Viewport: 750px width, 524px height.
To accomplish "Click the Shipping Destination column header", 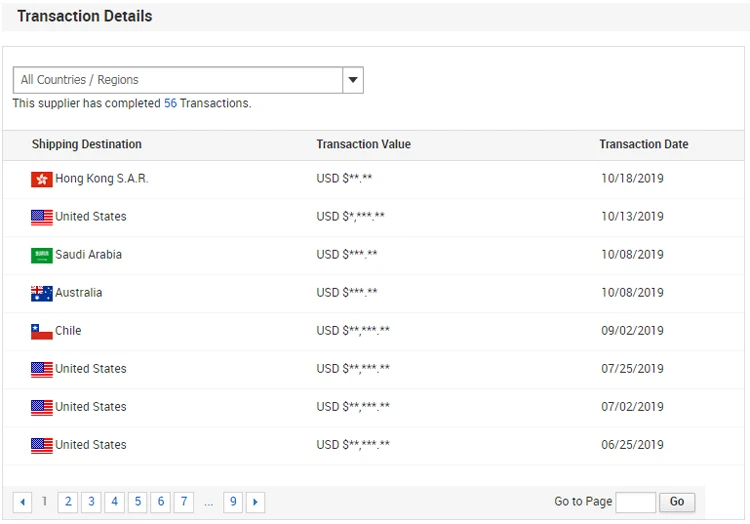I will (x=87, y=144).
